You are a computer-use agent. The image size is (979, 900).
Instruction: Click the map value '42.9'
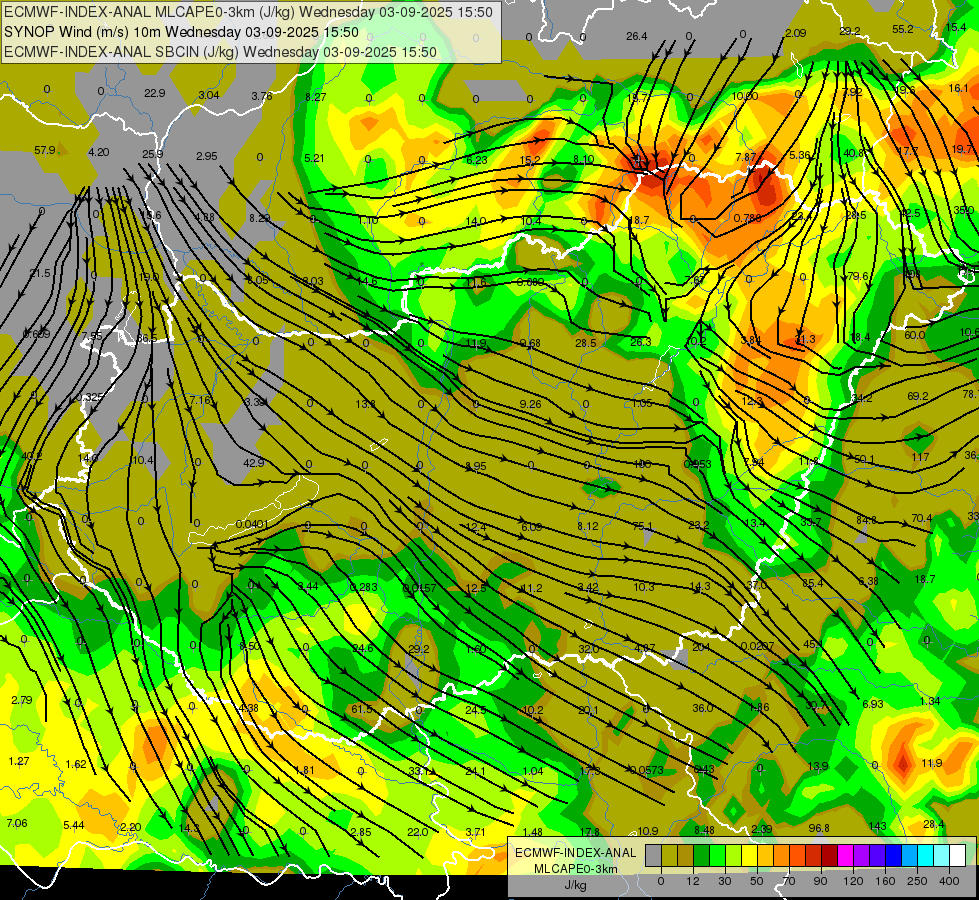pos(253,463)
